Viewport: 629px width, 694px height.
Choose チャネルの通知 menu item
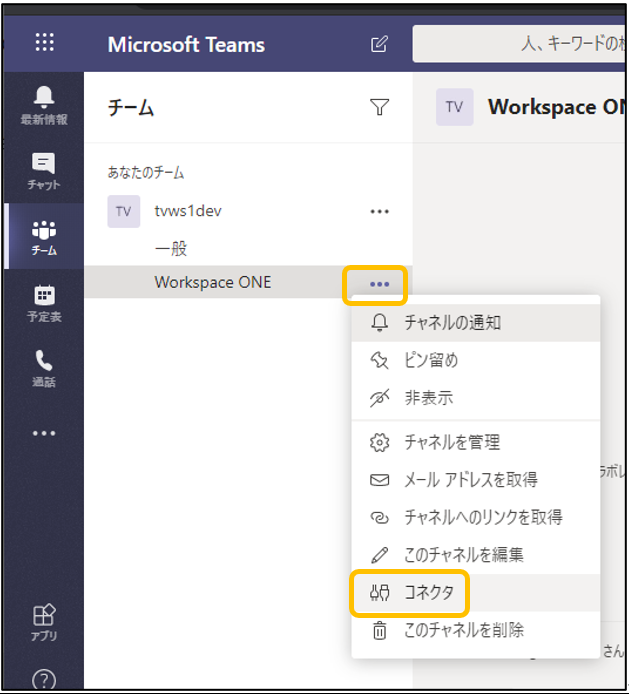tap(476, 323)
